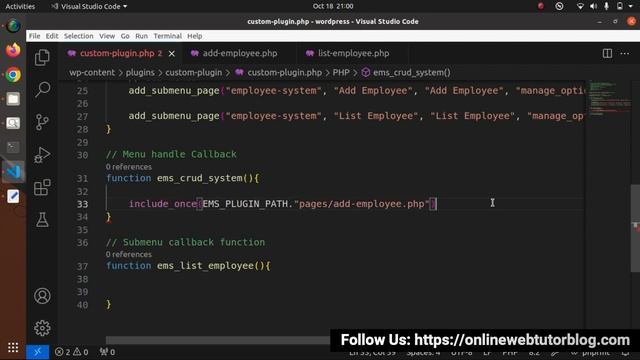This screenshot has width=640, height=360.
Task: Expand custom-plugin.php file breadcrumb
Action: click(284, 73)
